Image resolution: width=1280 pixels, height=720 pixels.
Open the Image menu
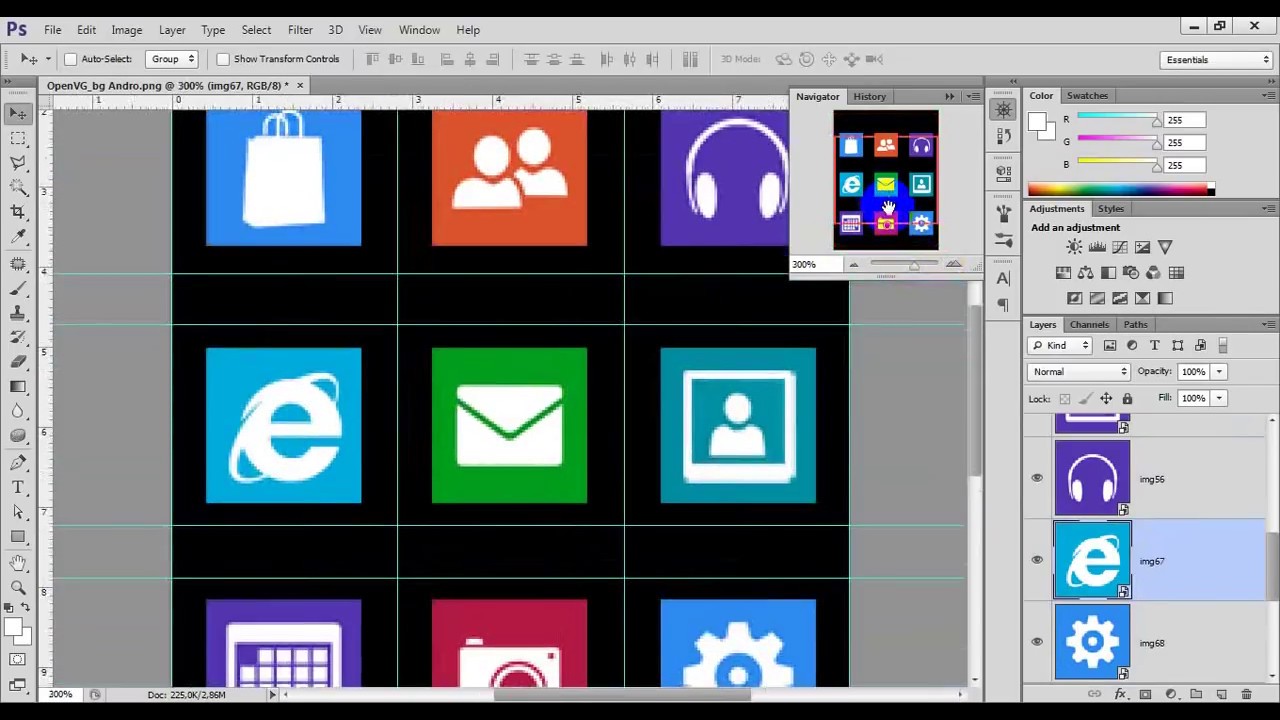tap(126, 30)
